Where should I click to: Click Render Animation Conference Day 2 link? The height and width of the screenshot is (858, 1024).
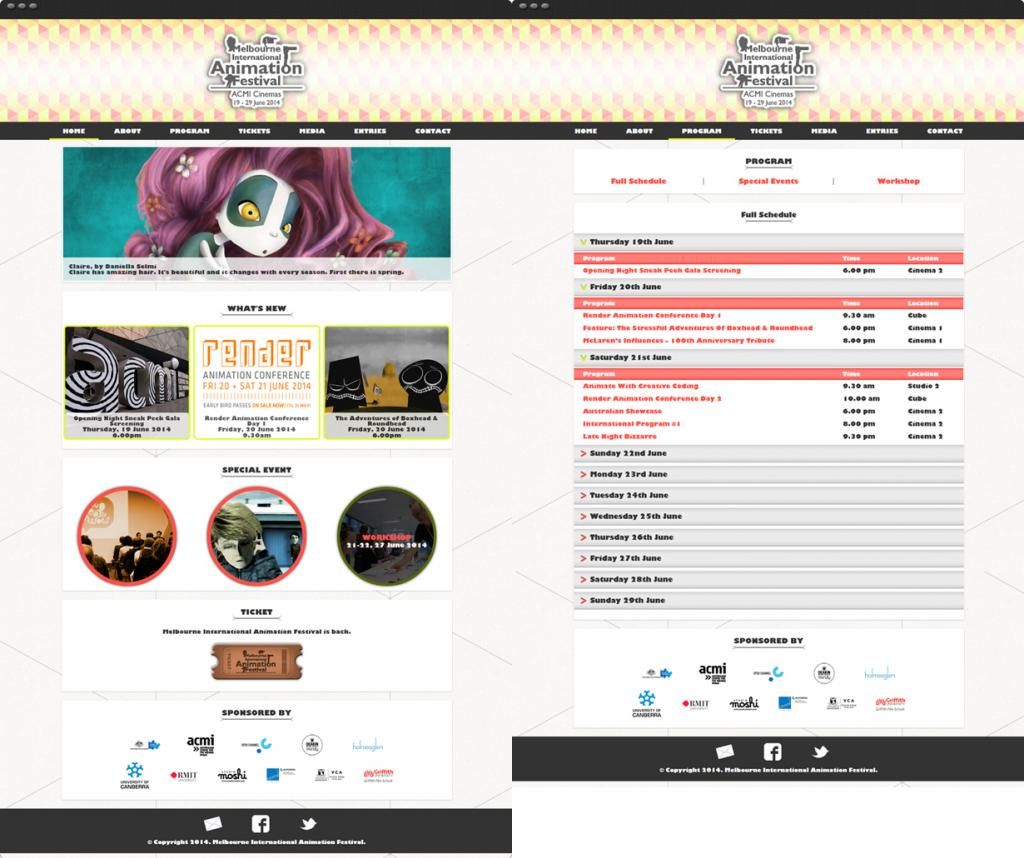pos(651,398)
